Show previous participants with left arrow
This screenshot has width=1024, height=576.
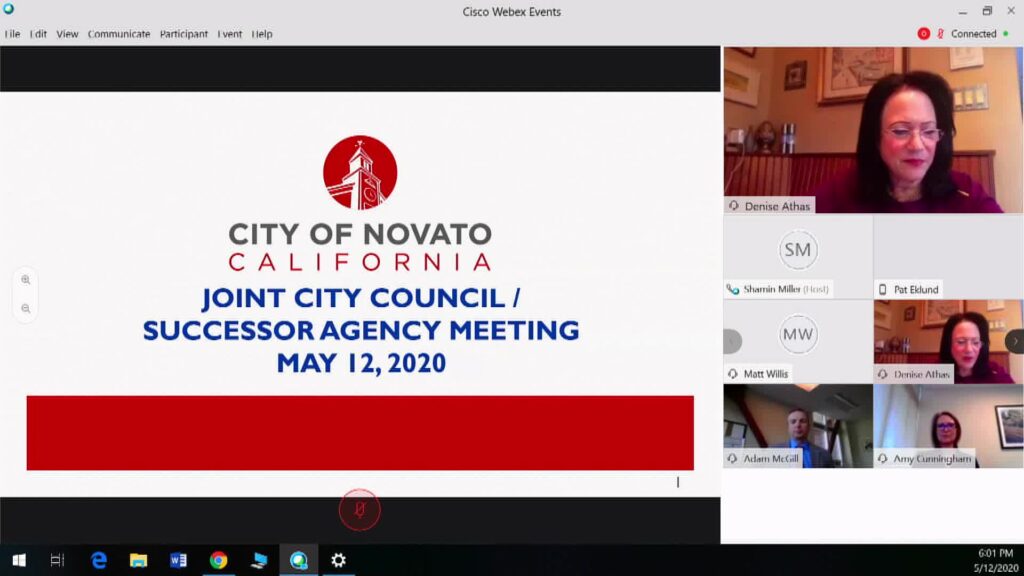click(x=732, y=341)
